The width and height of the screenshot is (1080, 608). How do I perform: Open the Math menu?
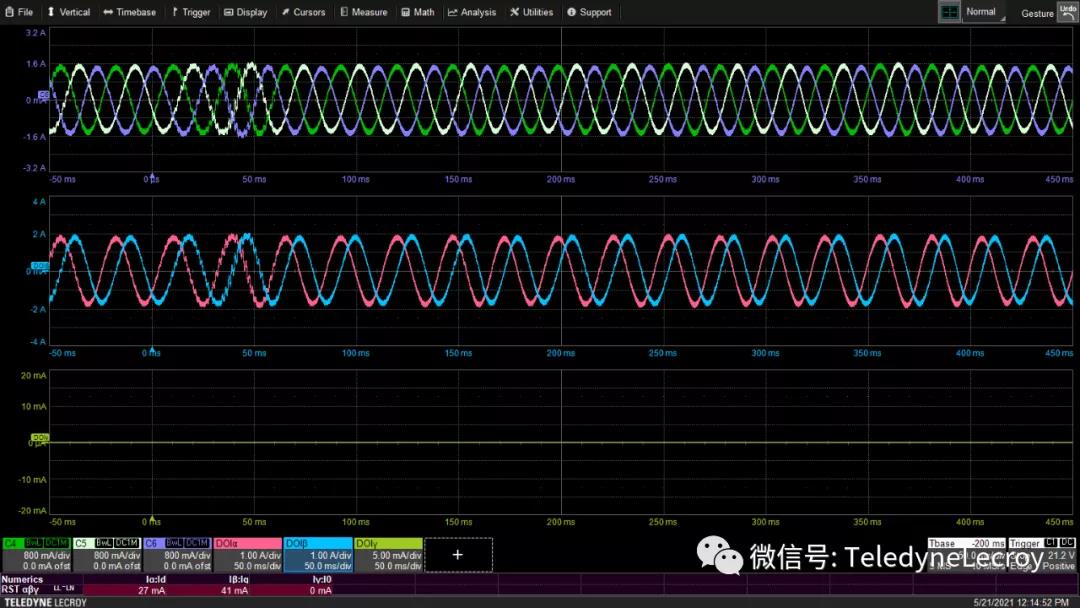pyautogui.click(x=418, y=12)
